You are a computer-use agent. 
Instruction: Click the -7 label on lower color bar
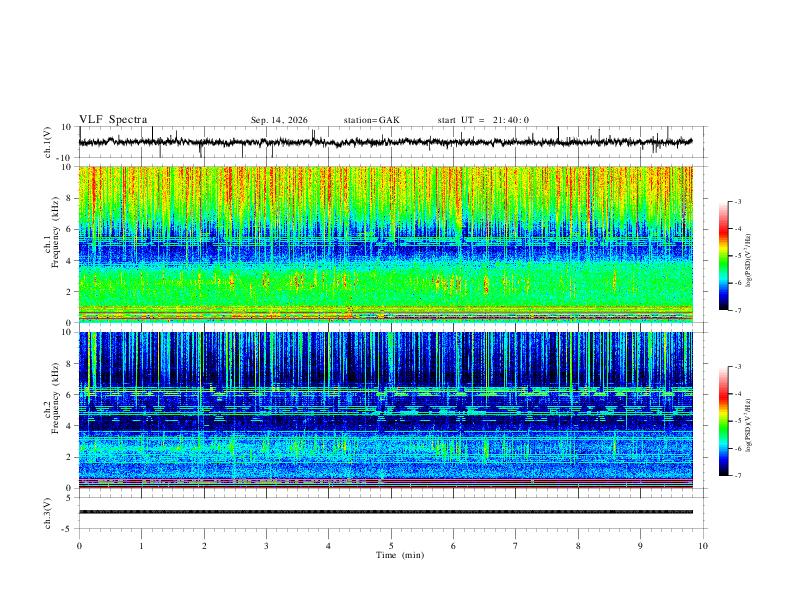point(737,476)
